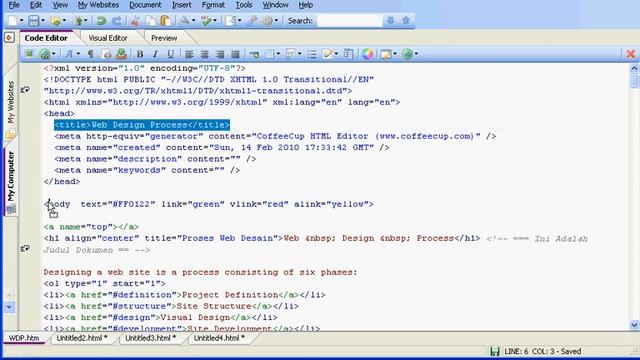Screen dimensions: 640x360
Task: Click the bulleted list icon
Action: (x=312, y=54)
